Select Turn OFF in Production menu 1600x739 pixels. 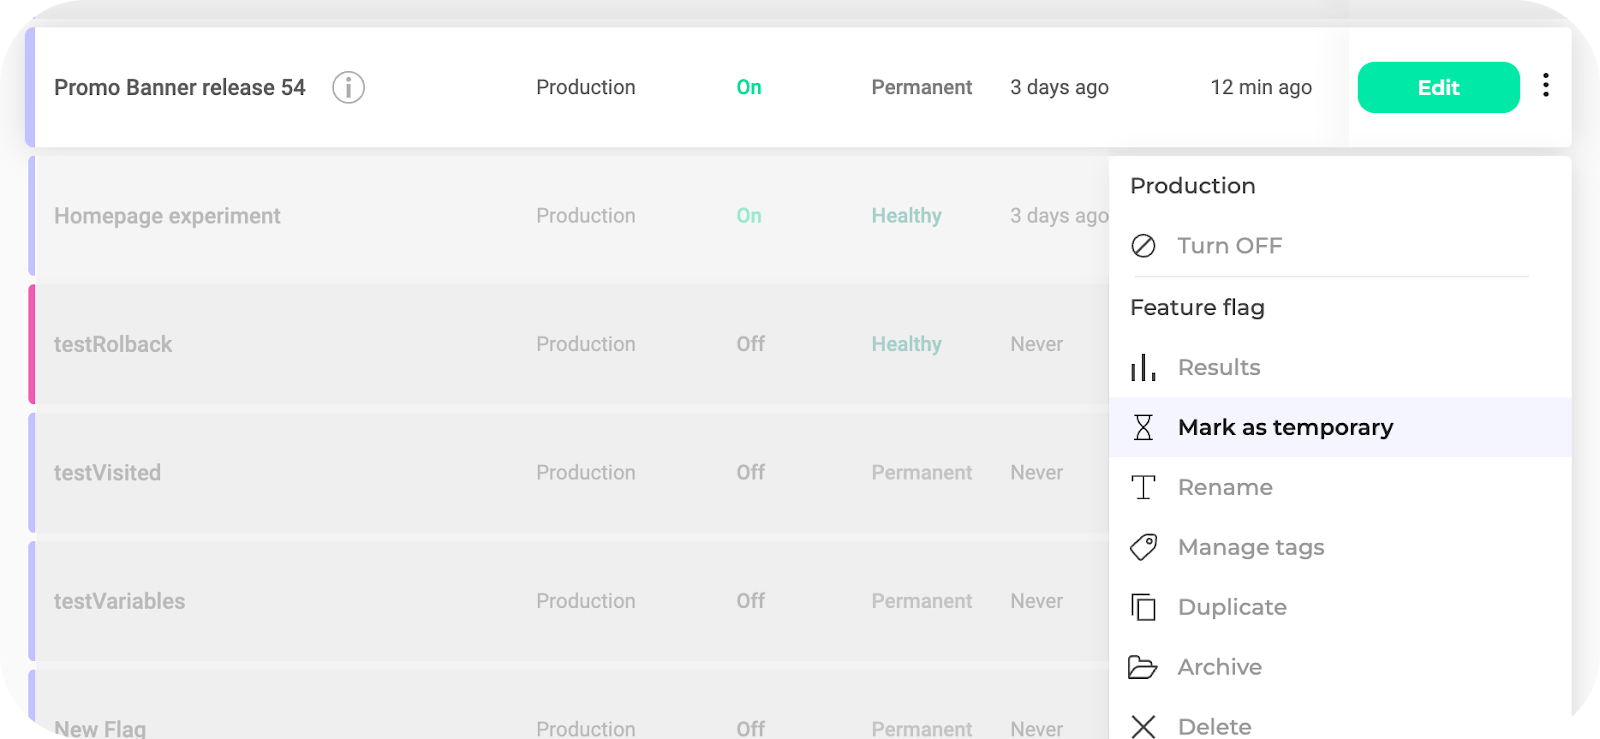[1229, 246]
